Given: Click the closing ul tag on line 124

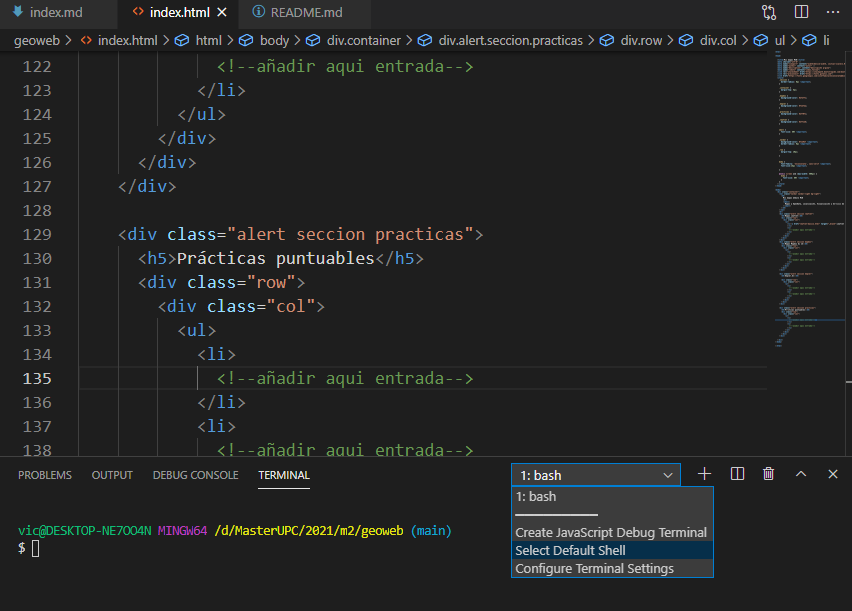Looking at the screenshot, I should [202, 114].
